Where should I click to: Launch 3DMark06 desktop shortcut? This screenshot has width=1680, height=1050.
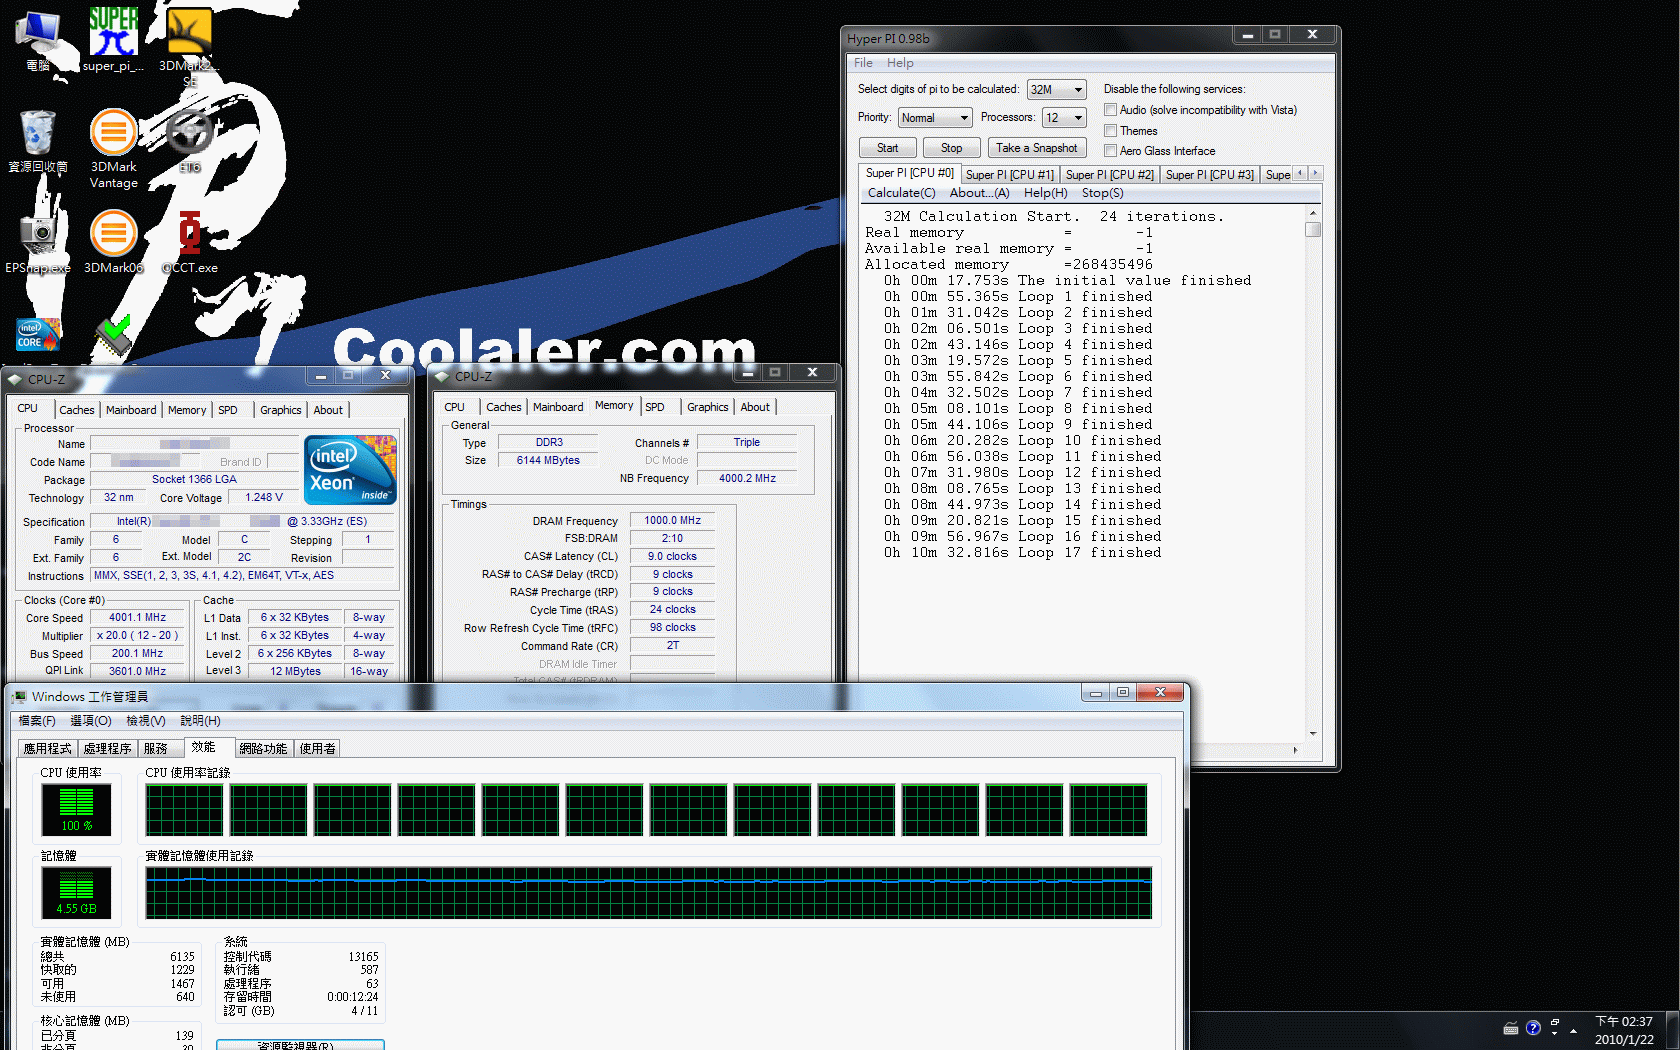[113, 240]
